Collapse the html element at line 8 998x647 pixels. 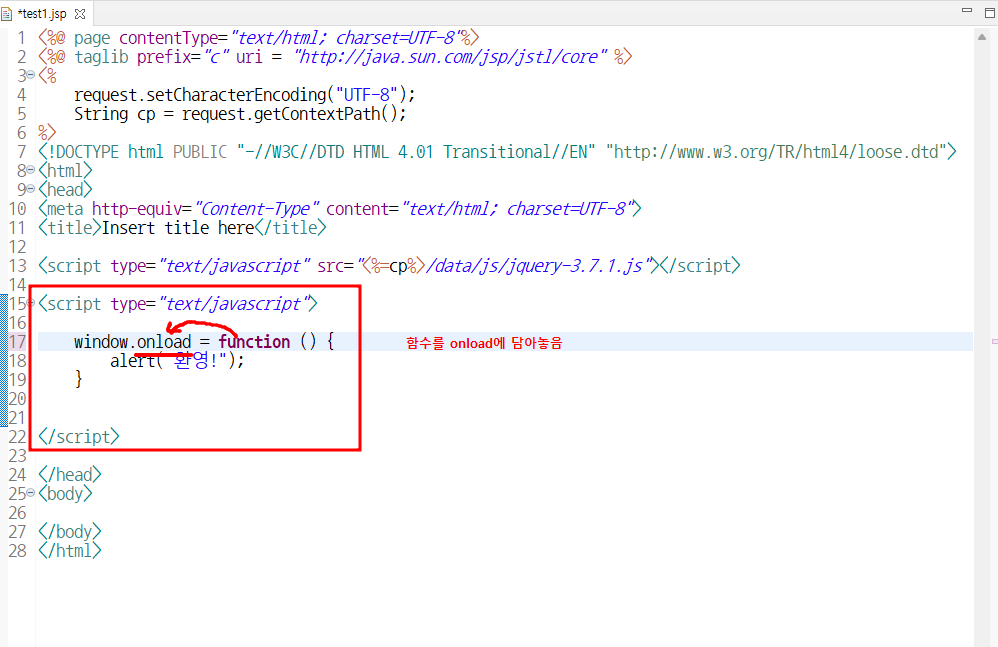[x=31, y=170]
